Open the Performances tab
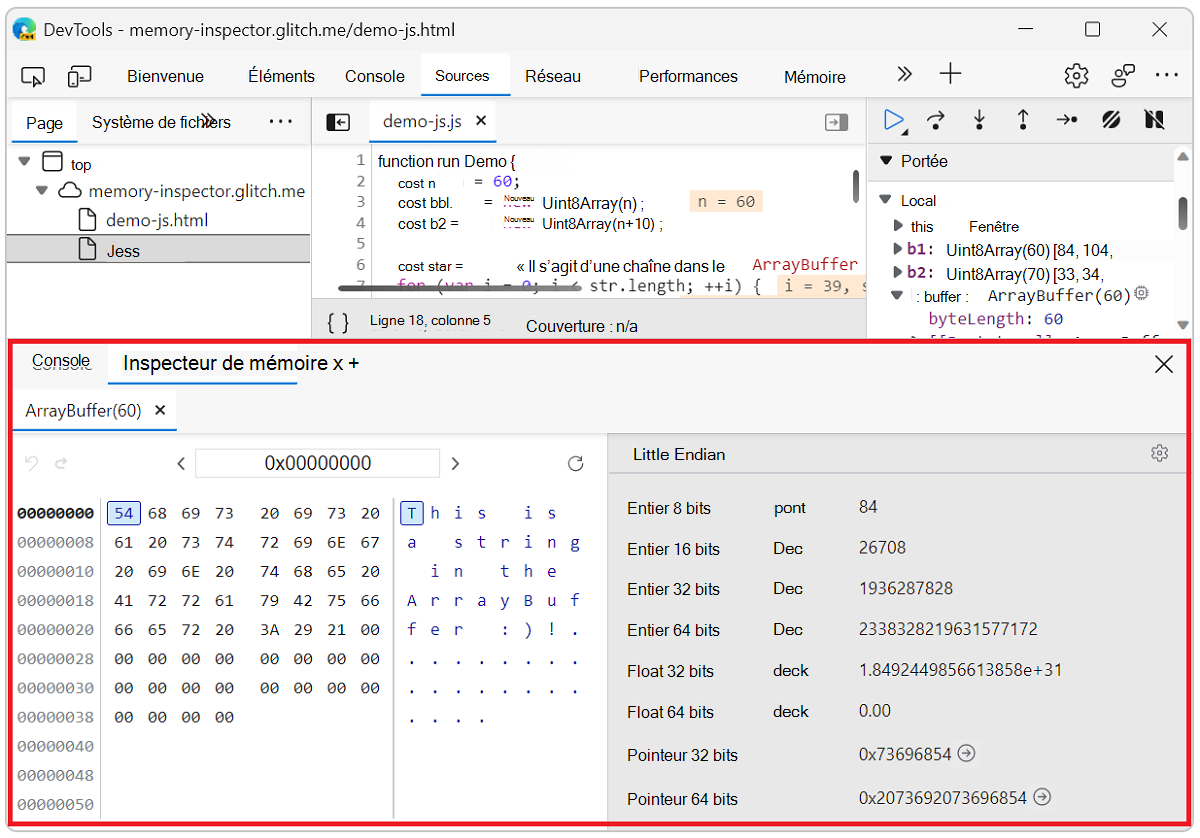Image resolution: width=1200 pixels, height=838 pixels. click(x=688, y=76)
